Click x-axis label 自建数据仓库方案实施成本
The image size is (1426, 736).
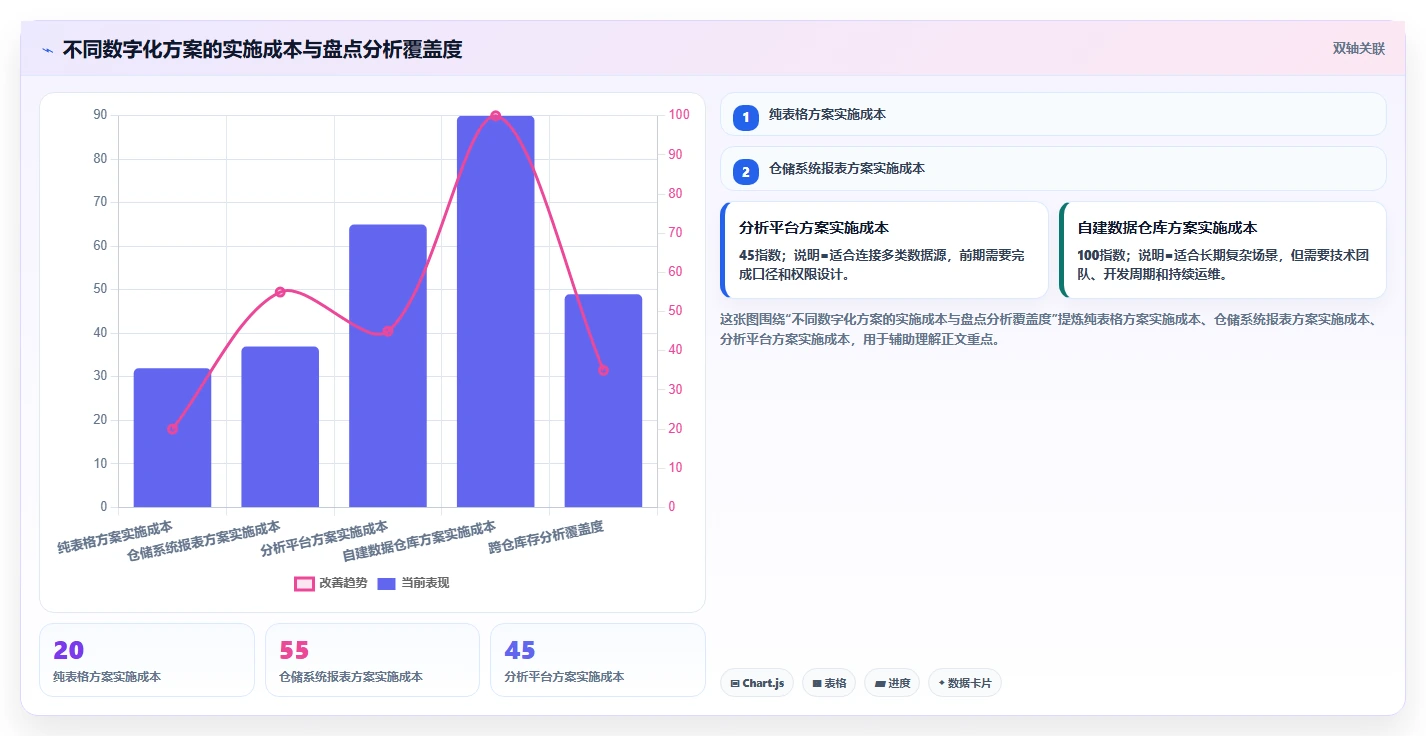click(x=419, y=542)
